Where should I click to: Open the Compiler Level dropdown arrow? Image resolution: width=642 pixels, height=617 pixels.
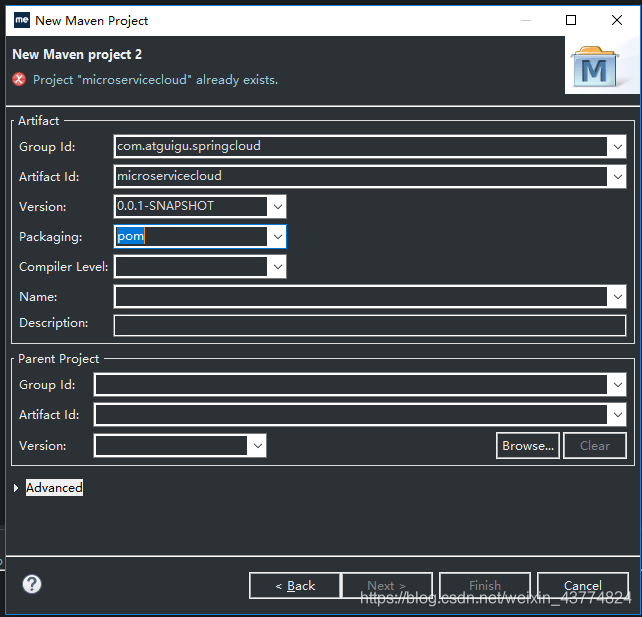277,267
